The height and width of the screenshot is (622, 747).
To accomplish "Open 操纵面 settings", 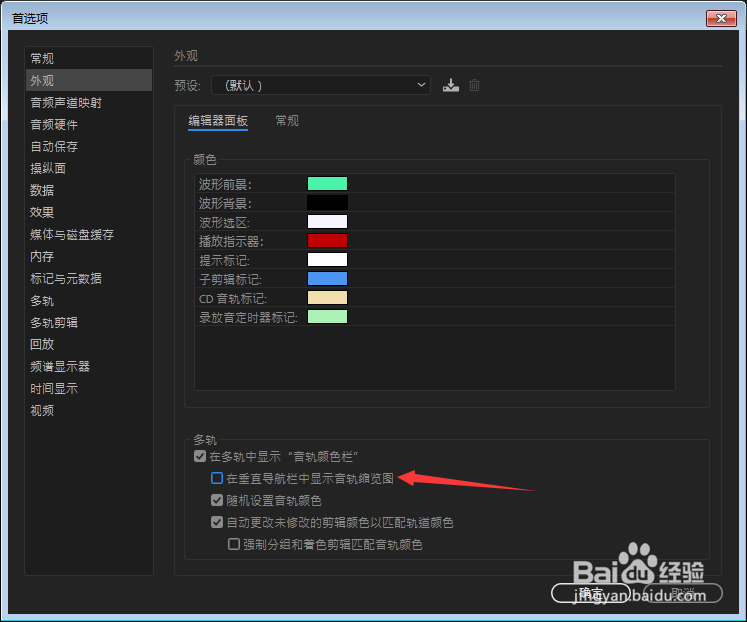I will pos(89,169).
